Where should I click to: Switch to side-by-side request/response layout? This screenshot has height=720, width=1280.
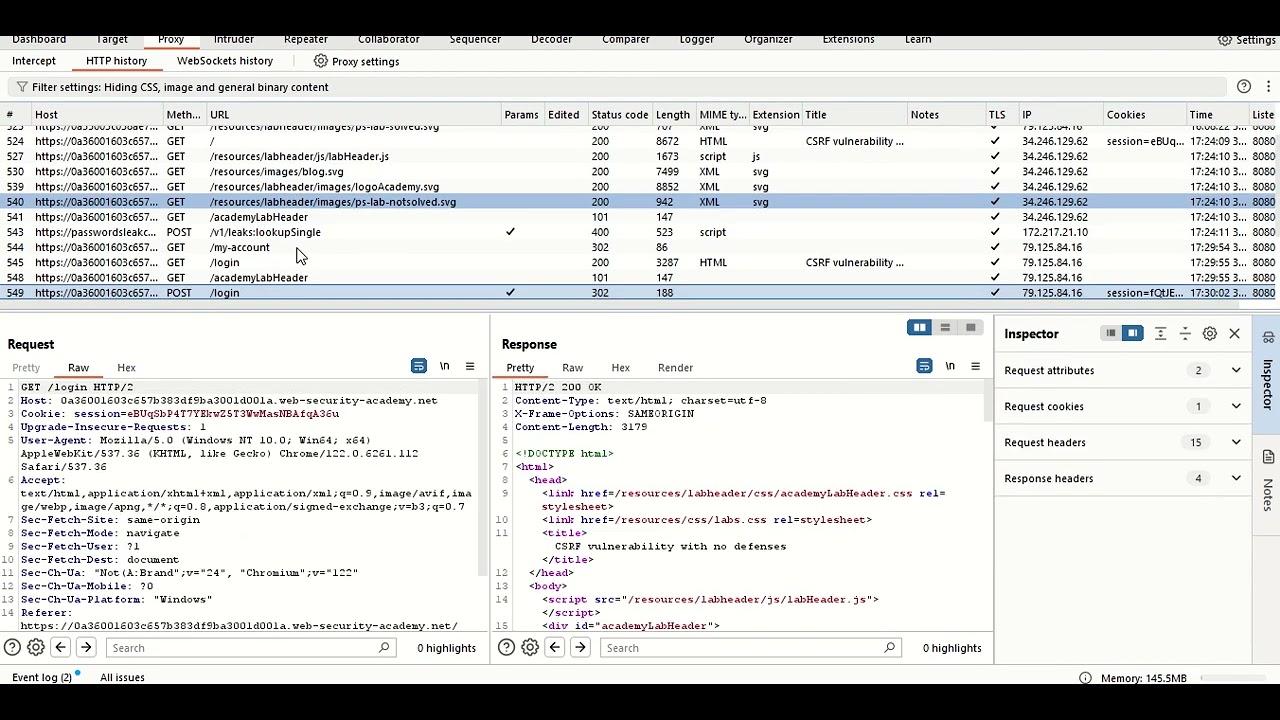919,328
